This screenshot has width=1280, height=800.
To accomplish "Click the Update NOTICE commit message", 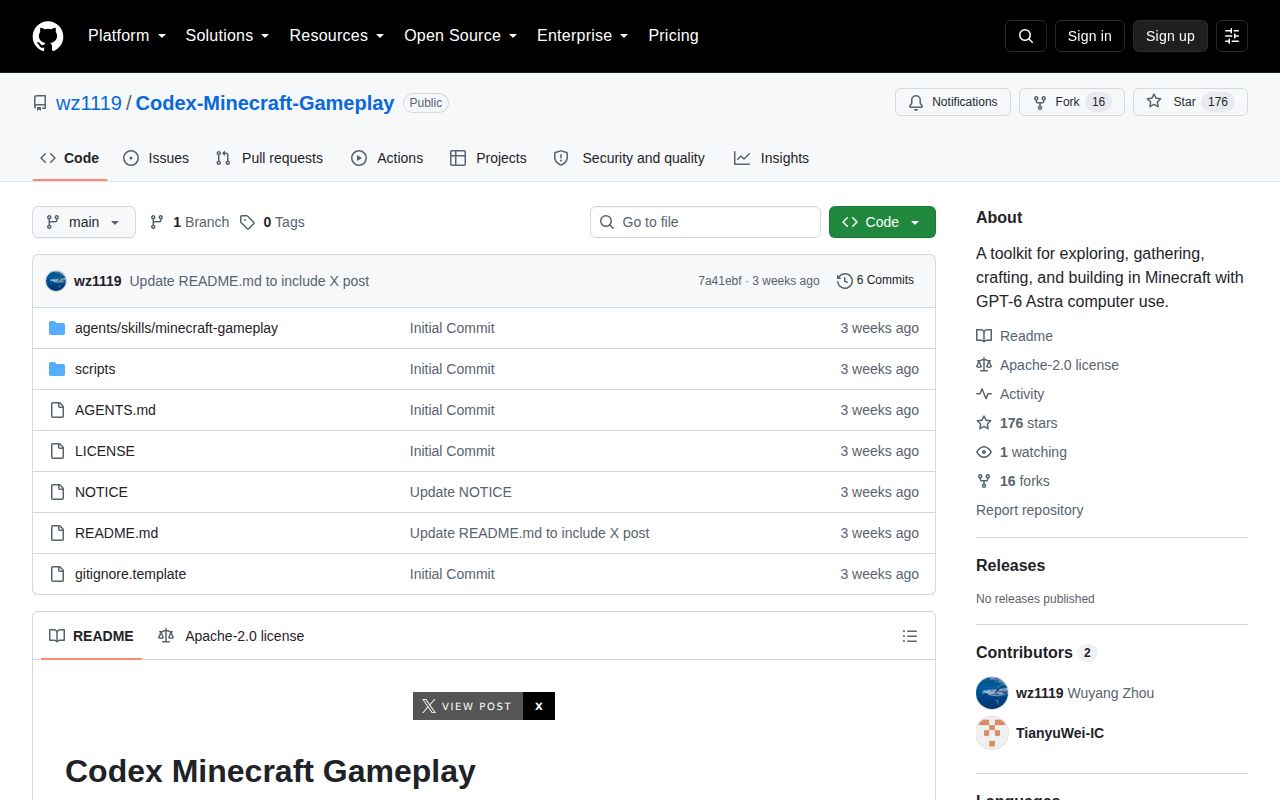I will pos(461,492).
